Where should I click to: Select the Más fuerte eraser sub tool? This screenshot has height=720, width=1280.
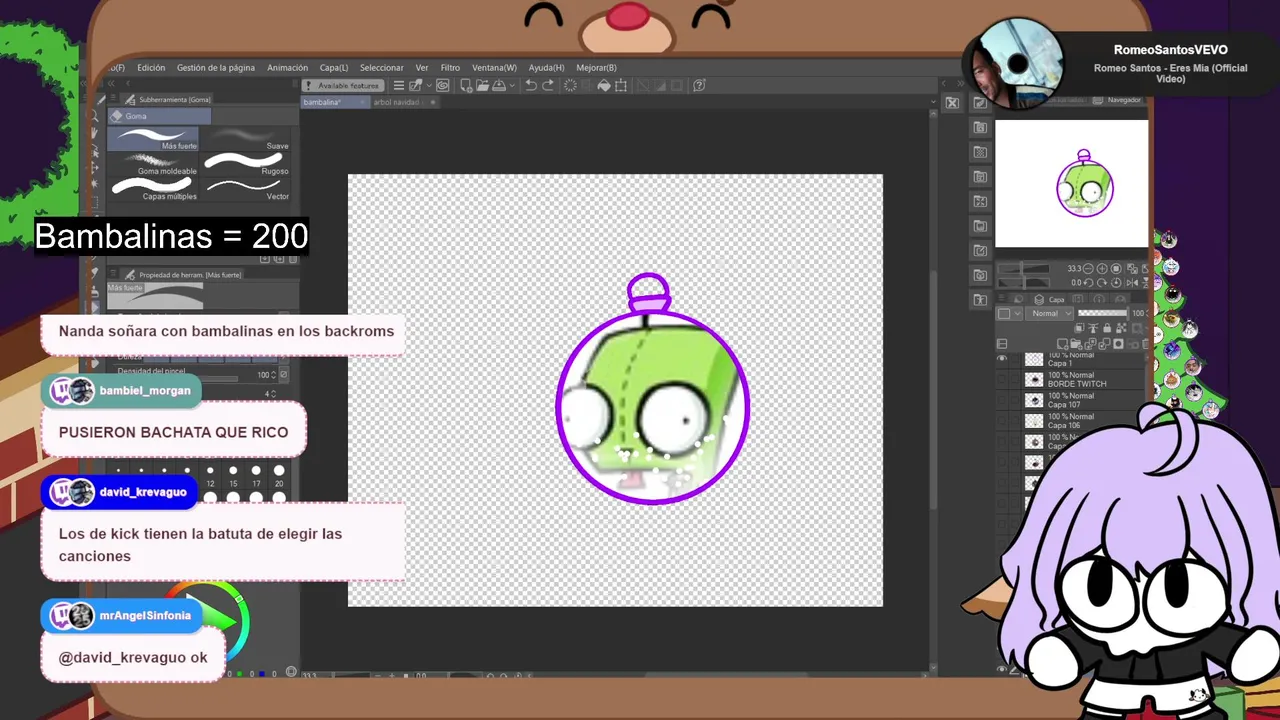154,138
